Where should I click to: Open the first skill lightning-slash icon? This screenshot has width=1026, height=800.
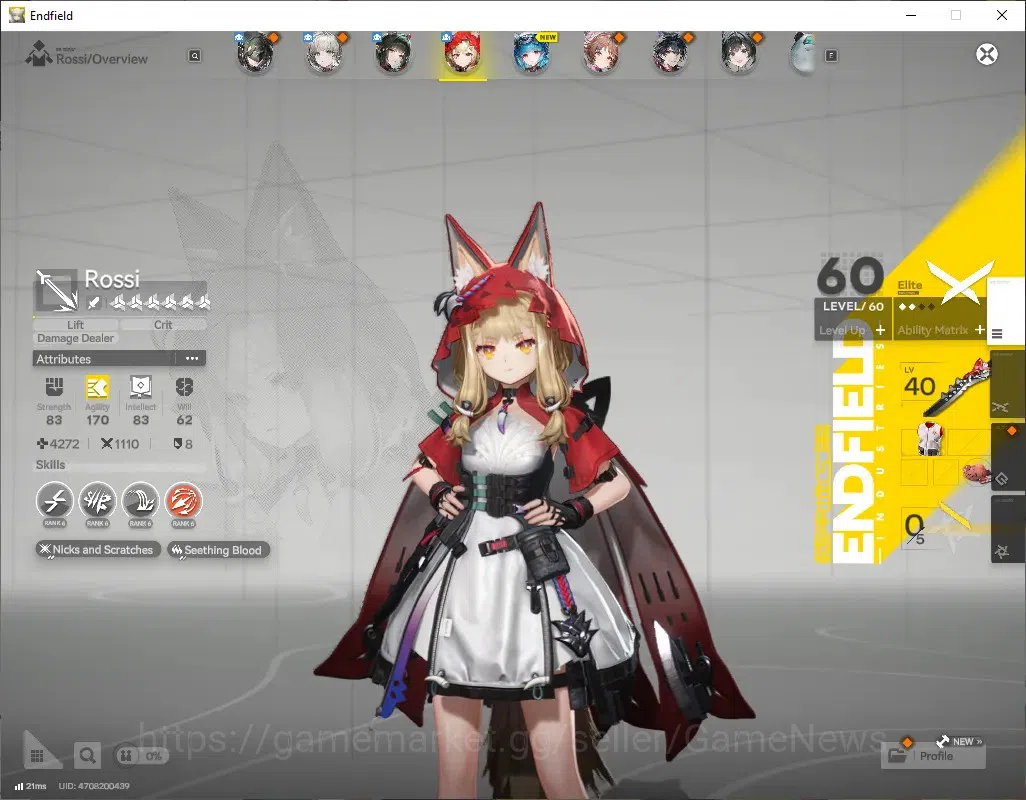click(54, 502)
